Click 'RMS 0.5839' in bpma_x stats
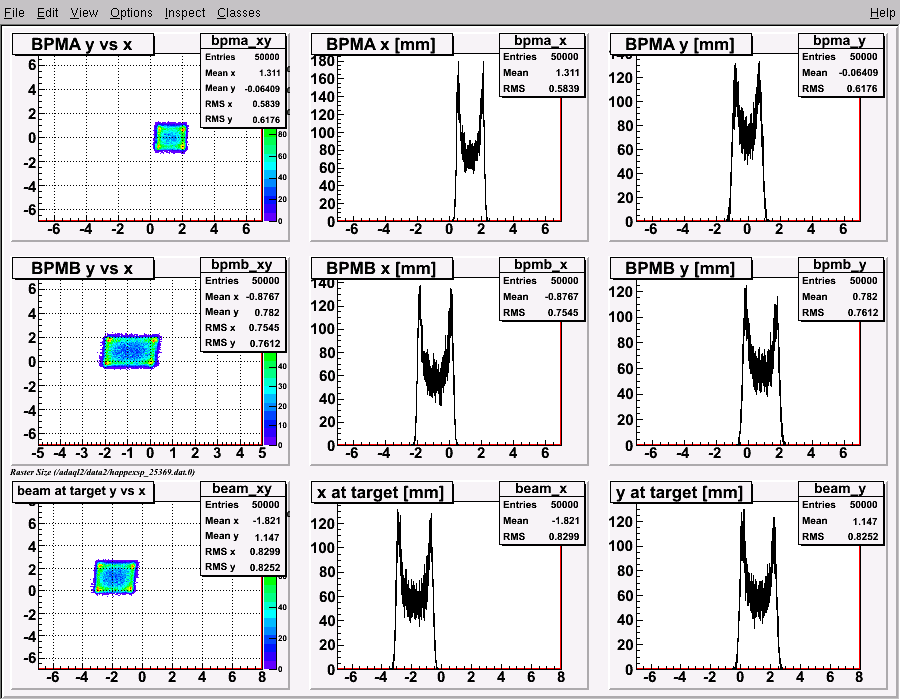This screenshot has width=900, height=700. point(541,88)
